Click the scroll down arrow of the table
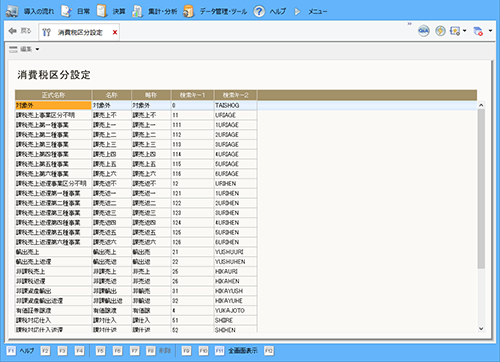This screenshot has height=362, width=500. [481, 329]
